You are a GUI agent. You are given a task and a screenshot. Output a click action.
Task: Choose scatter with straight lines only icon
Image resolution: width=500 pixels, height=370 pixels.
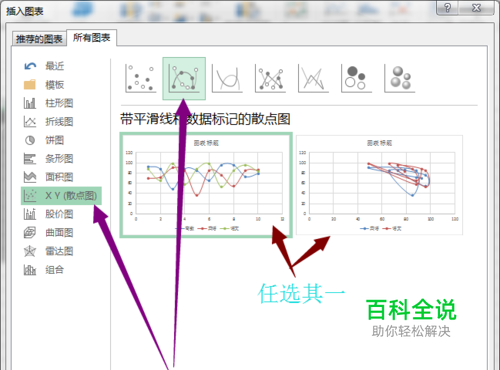[x=313, y=79]
